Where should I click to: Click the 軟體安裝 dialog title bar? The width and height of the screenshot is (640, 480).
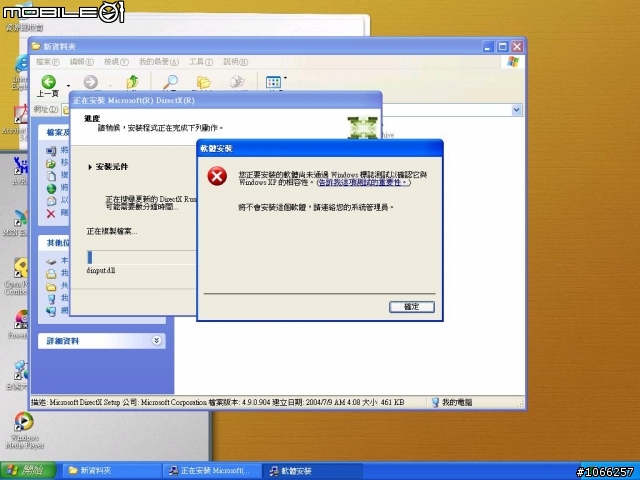320,148
